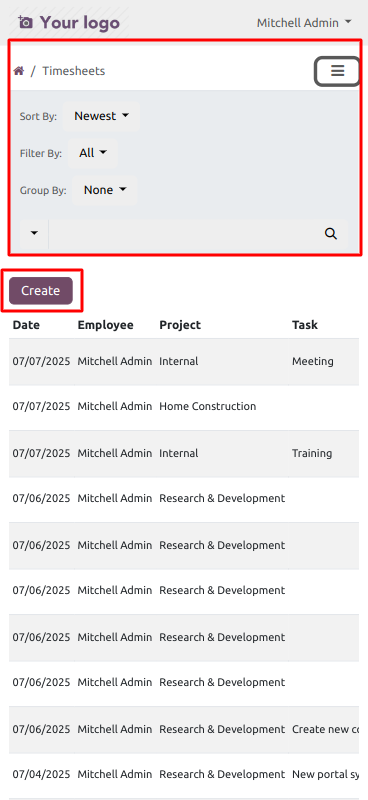Image resolution: width=368 pixels, height=800 pixels.
Task: Select the Internal Meeting timesheet row
Action: coord(184,362)
